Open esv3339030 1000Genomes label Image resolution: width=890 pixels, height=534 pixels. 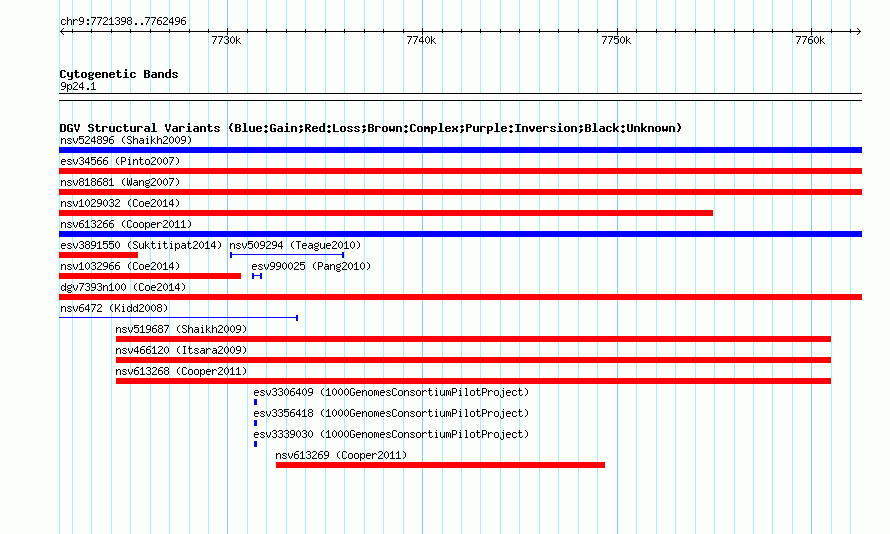point(391,434)
